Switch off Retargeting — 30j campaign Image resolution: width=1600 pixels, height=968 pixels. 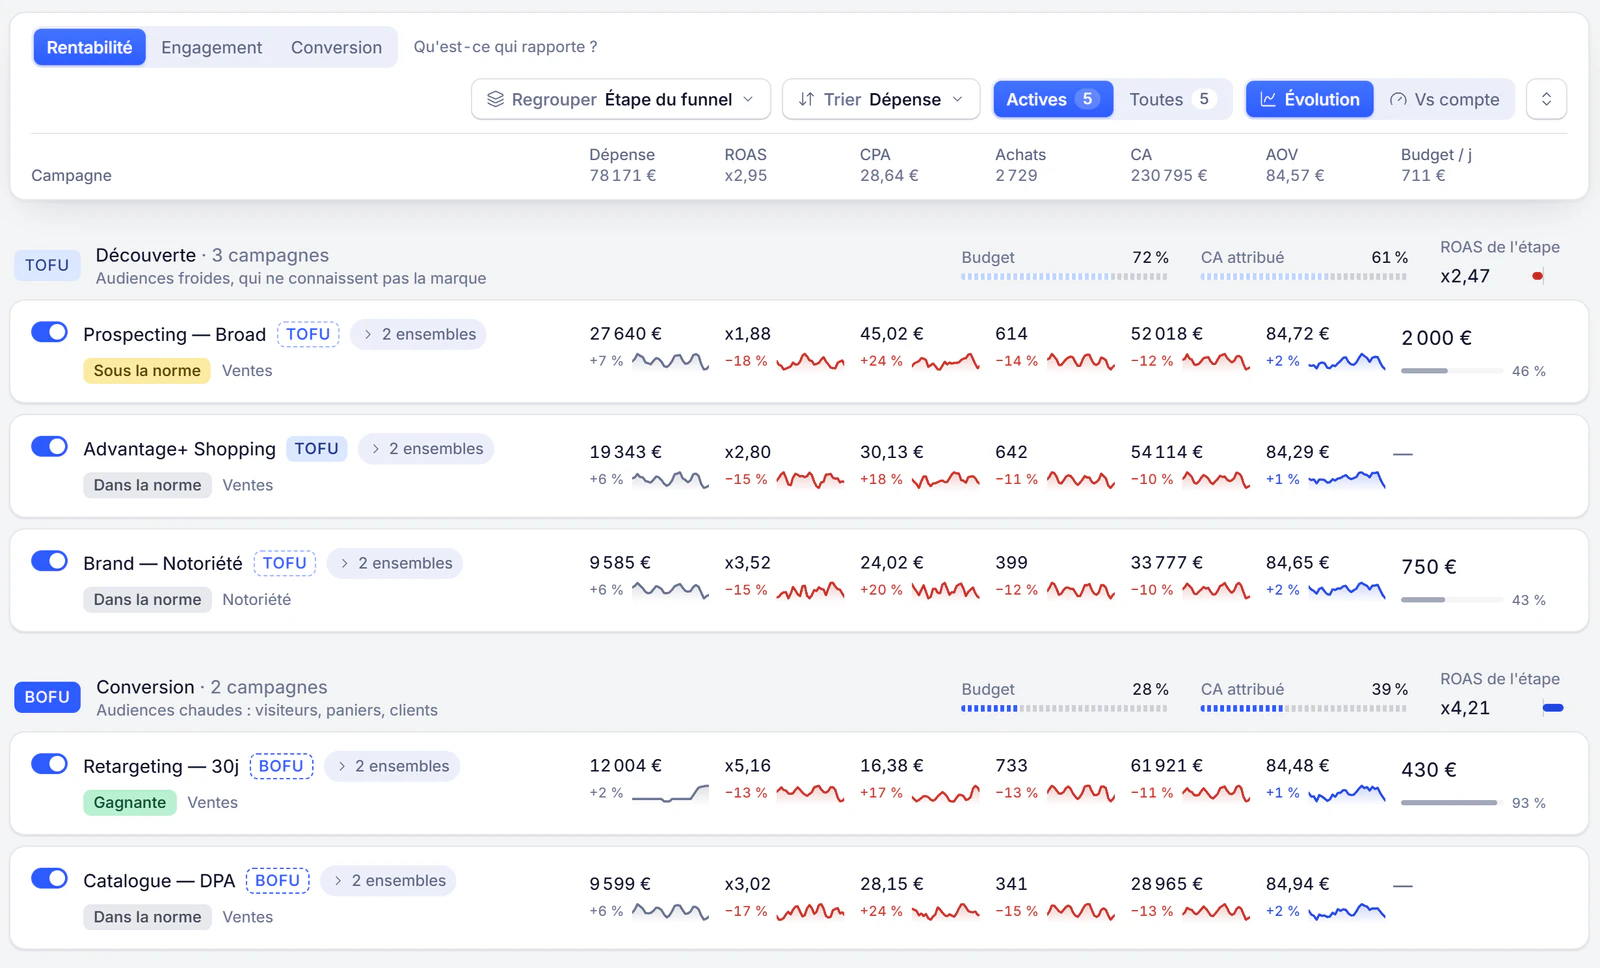[49, 764]
